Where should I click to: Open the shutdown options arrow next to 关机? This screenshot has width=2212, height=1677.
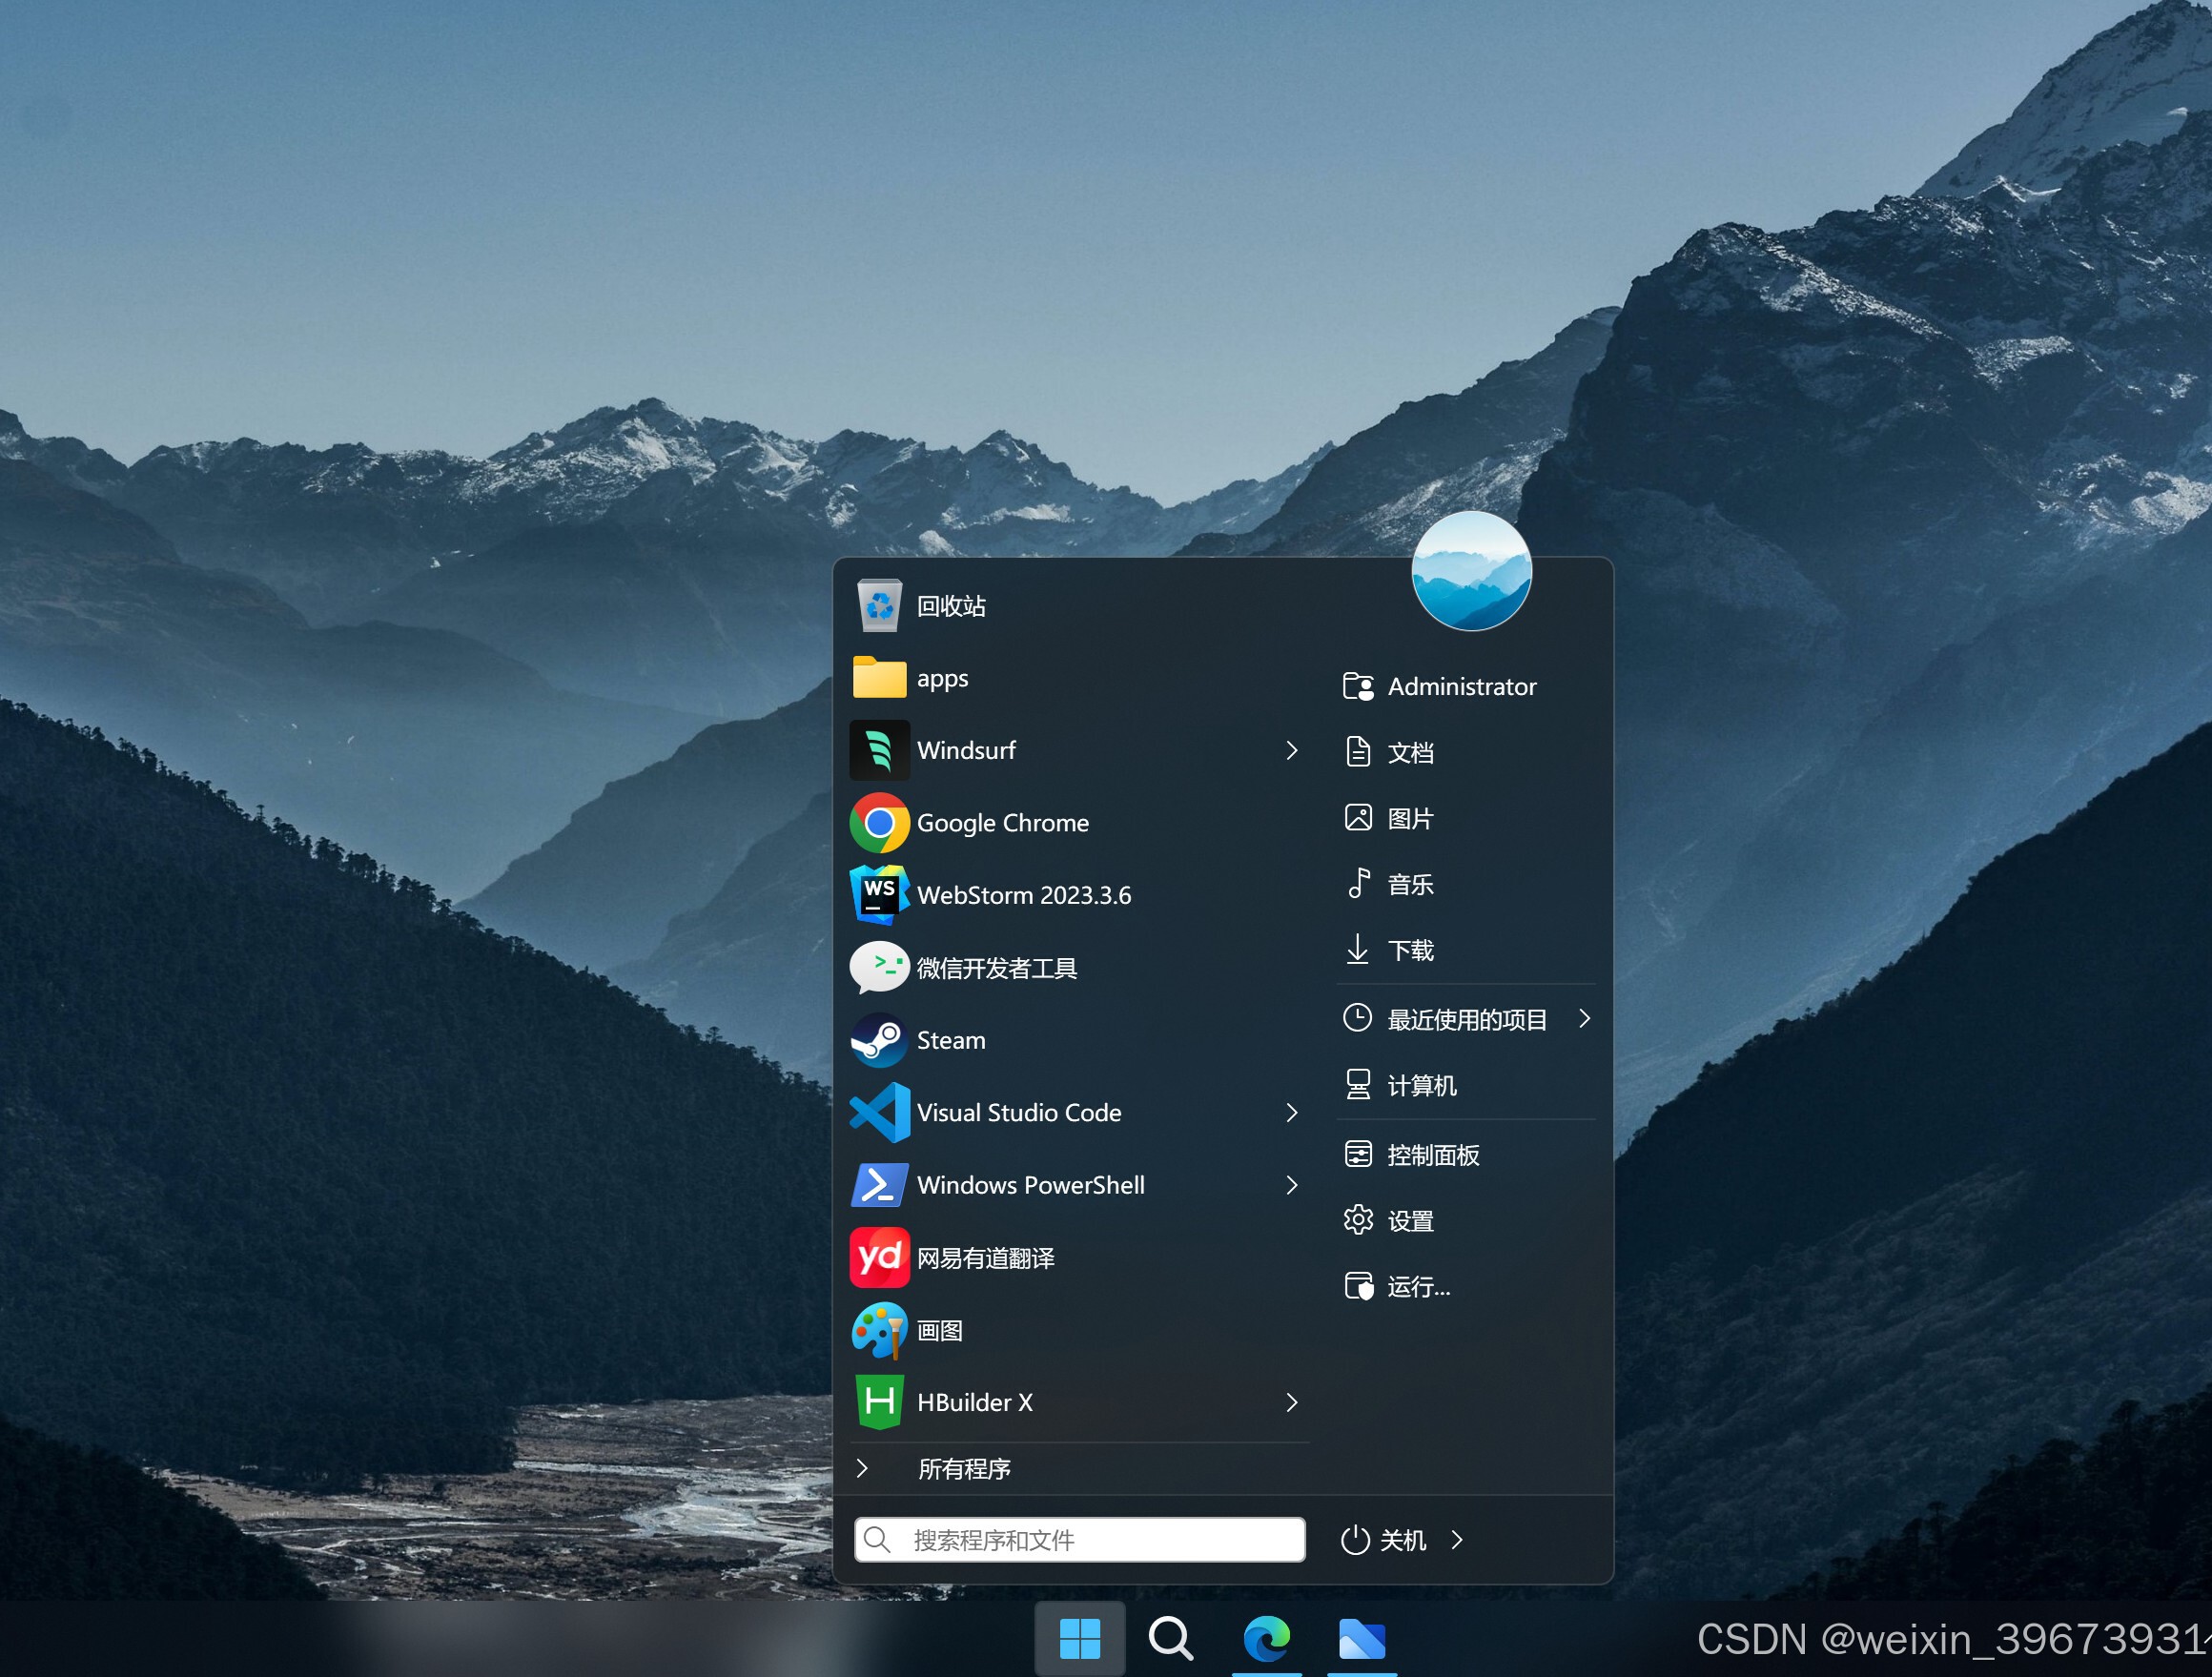[x=1457, y=1540]
